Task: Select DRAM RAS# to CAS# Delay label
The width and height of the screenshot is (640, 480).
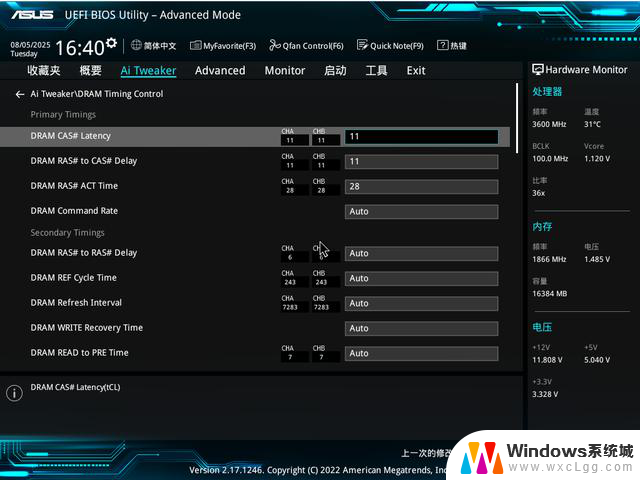Action: 84,161
